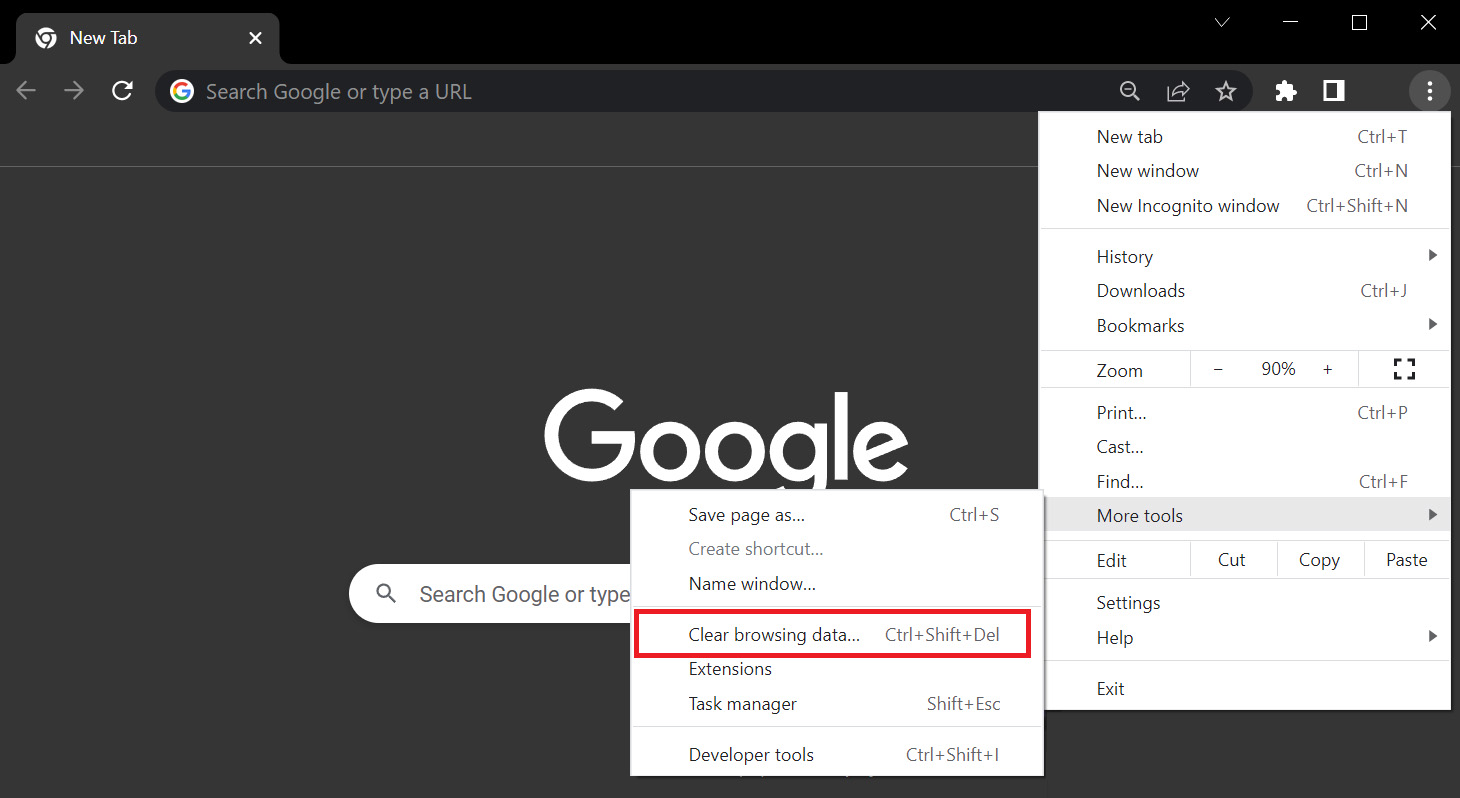Increase zoom with the plus control
The height and width of the screenshot is (798, 1460).
point(1327,369)
